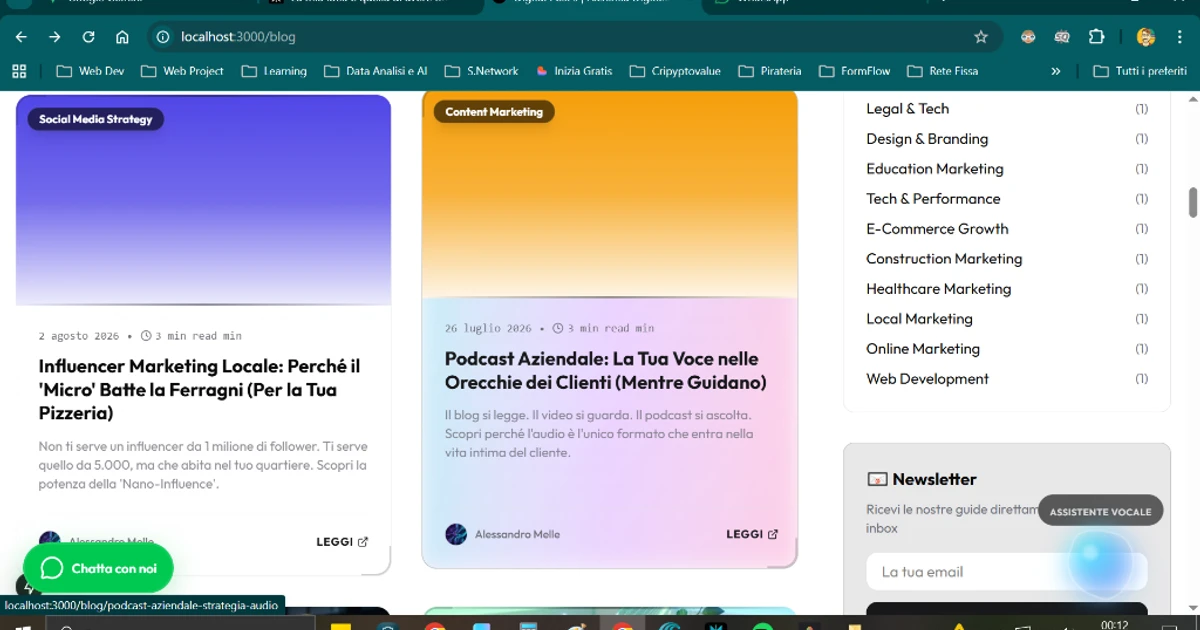
Task: Expand hidden bookmarks with double chevron
Action: (x=1055, y=71)
